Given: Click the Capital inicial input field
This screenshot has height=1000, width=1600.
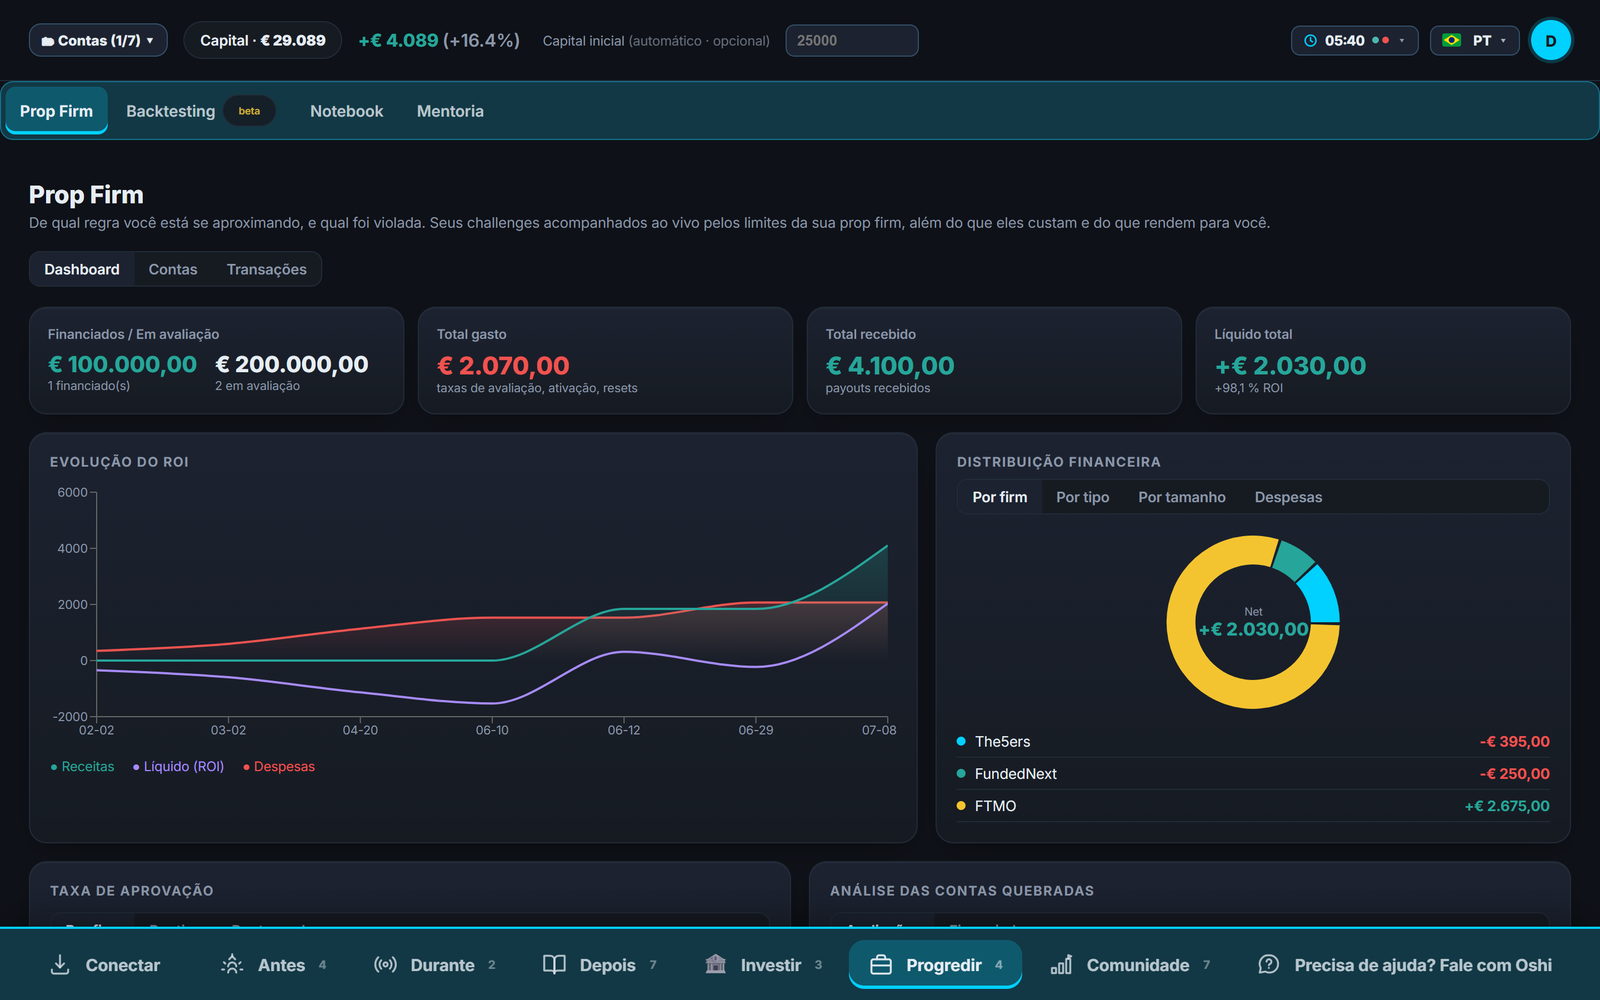Looking at the screenshot, I should (852, 41).
